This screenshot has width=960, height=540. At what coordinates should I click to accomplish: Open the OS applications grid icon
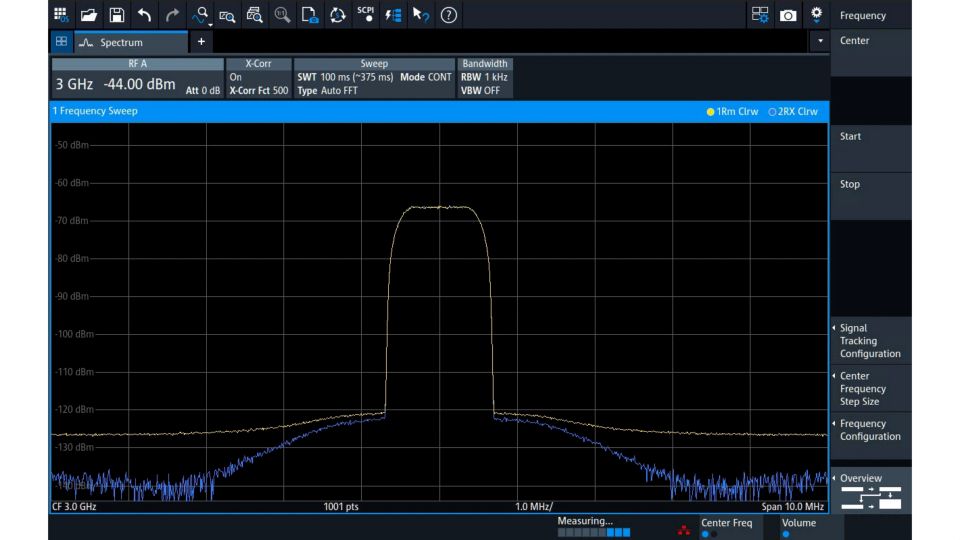pyautogui.click(x=61, y=15)
